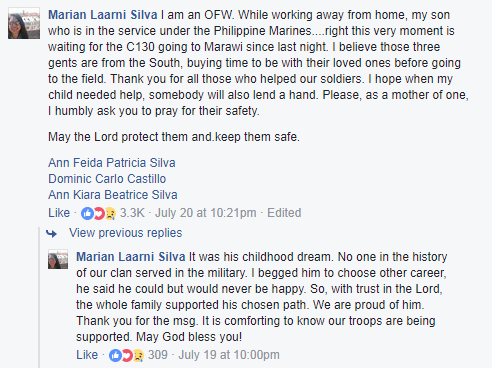This screenshot has height=368, width=492.
Task: Click the sad reaction icon on main comment
Action: [x=110, y=213]
